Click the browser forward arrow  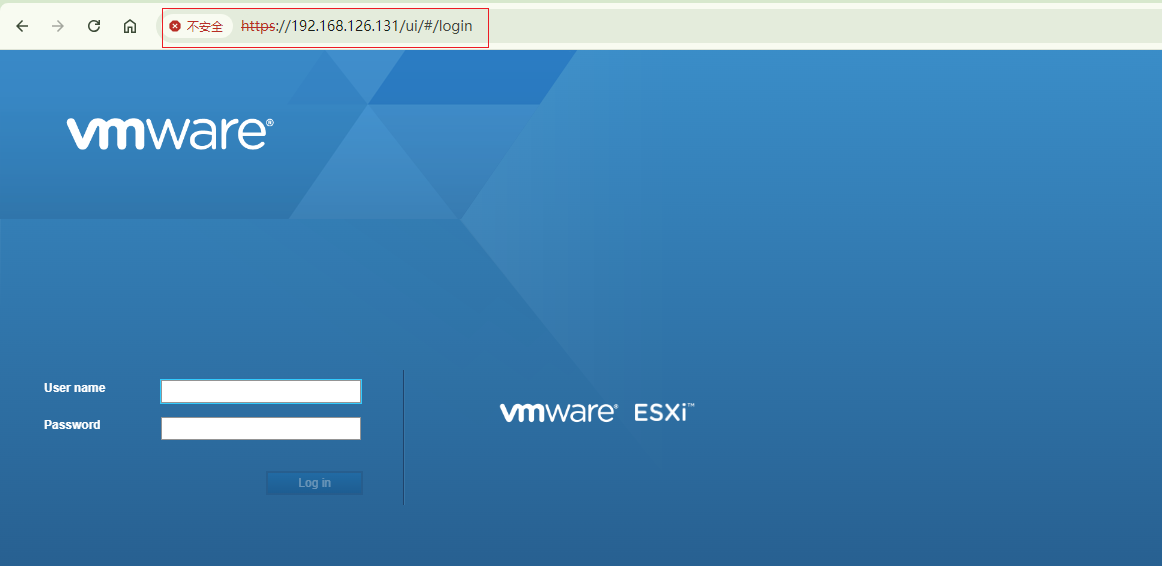(58, 27)
